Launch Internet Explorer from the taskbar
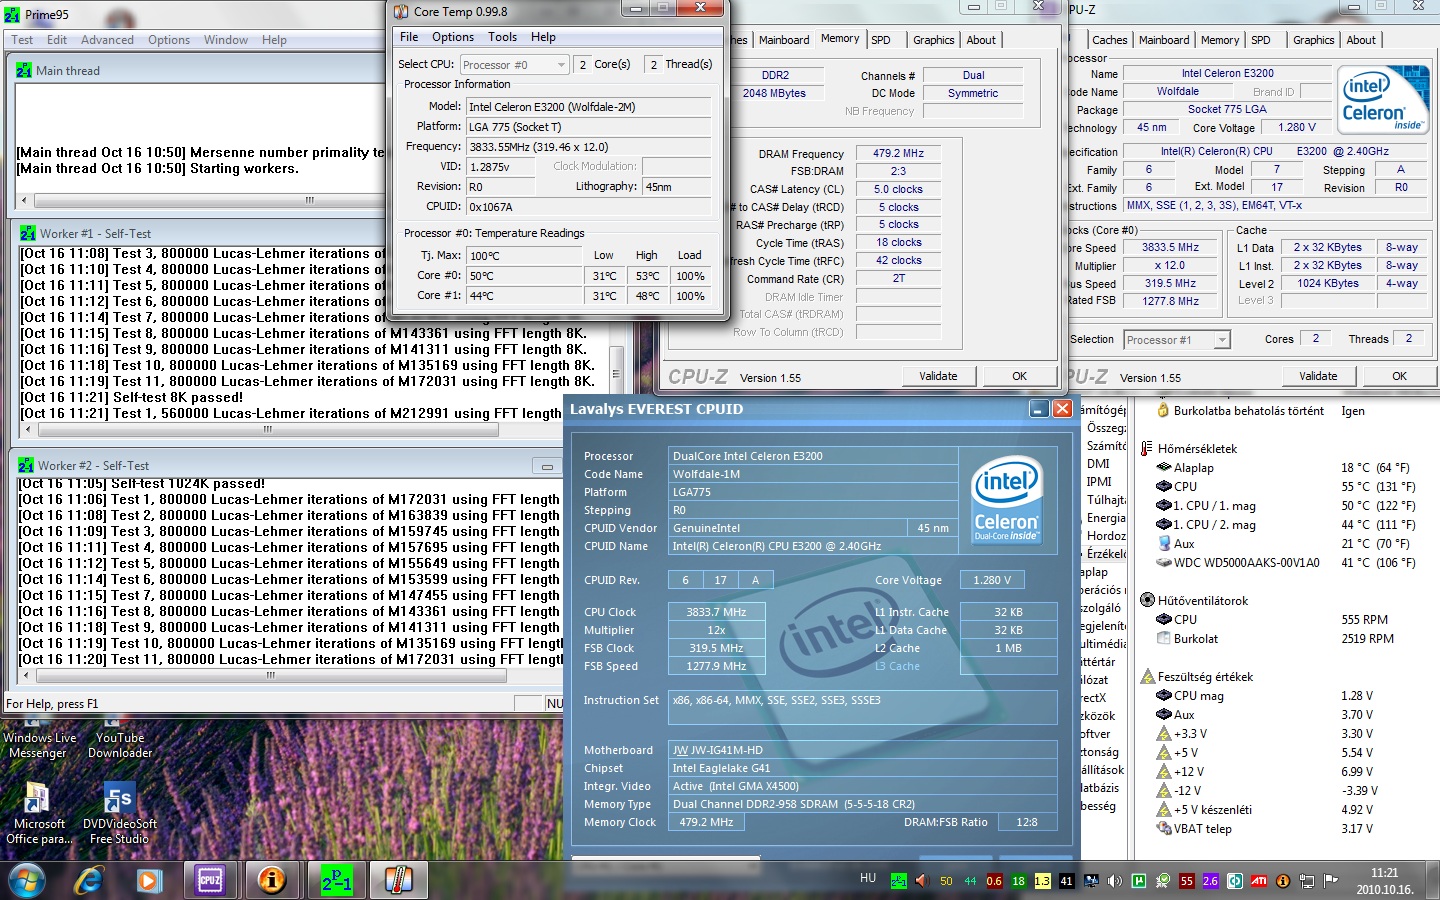Viewport: 1440px width, 900px height. point(89,880)
